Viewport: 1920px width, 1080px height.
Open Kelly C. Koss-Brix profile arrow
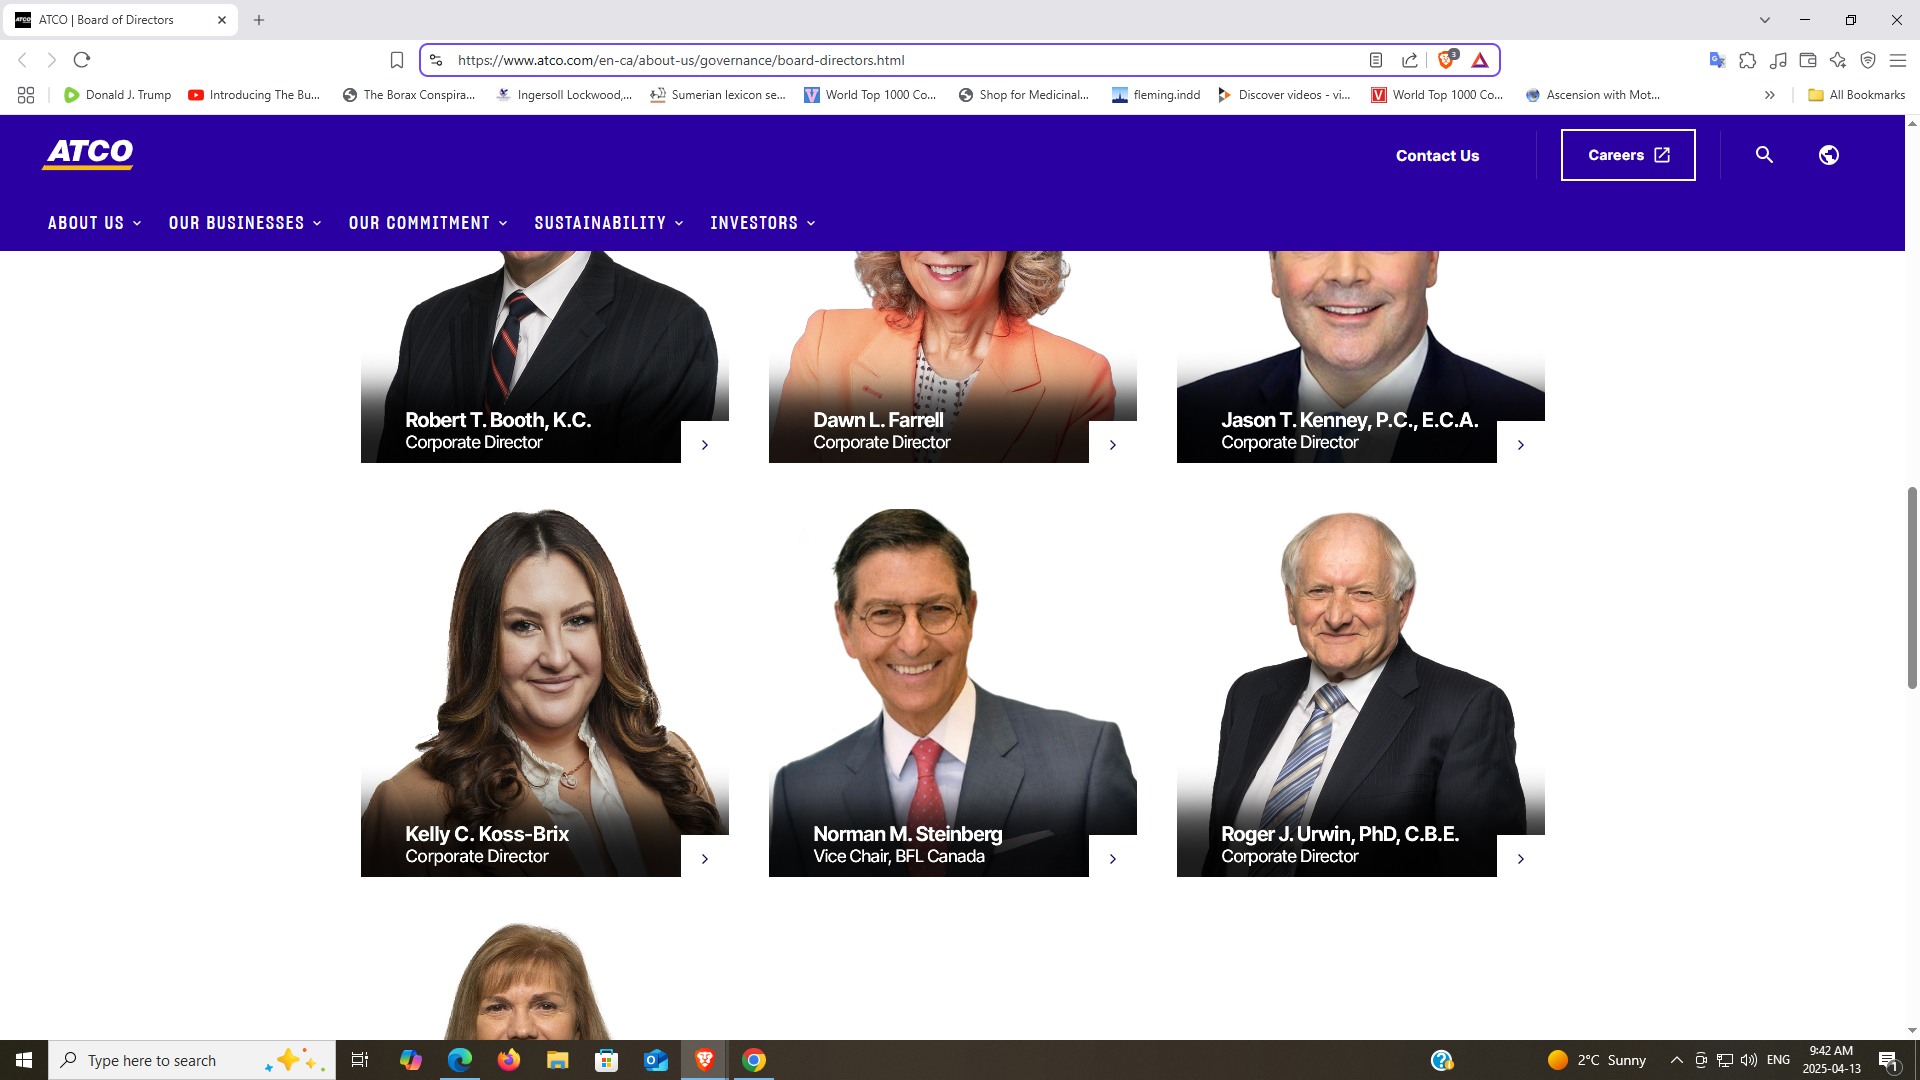705,857
